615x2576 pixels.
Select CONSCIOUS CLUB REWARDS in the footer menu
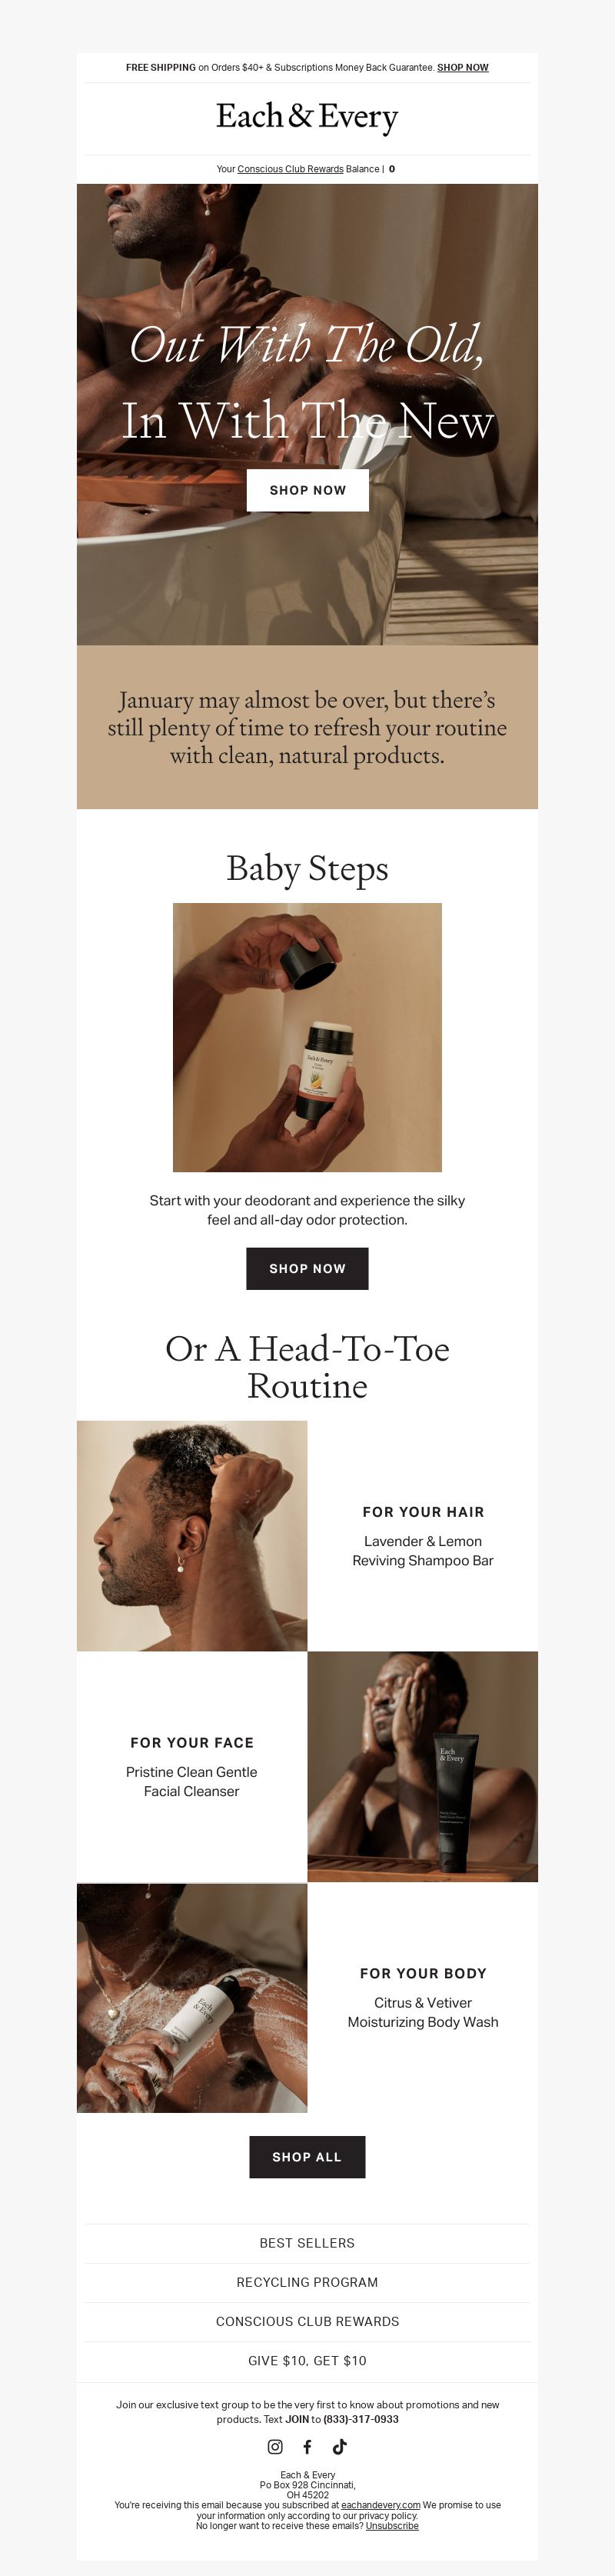click(307, 2320)
